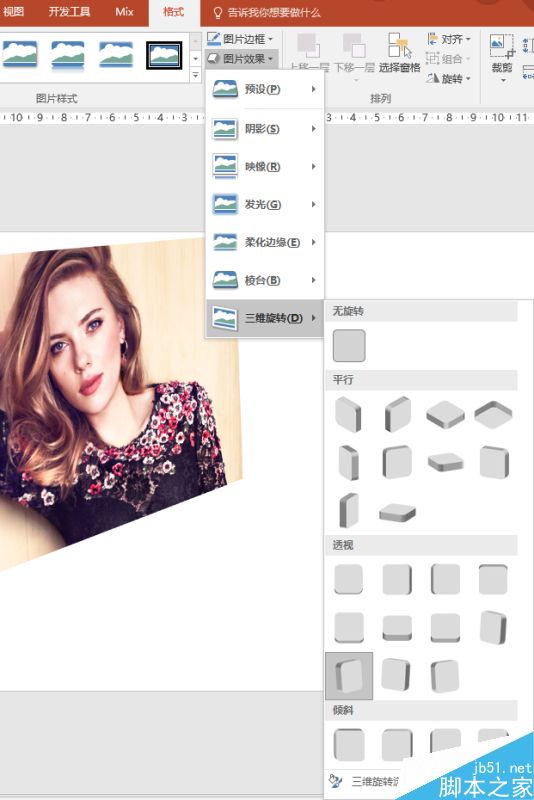
Task: Apply the black double-frame picture style
Action: tap(164, 55)
